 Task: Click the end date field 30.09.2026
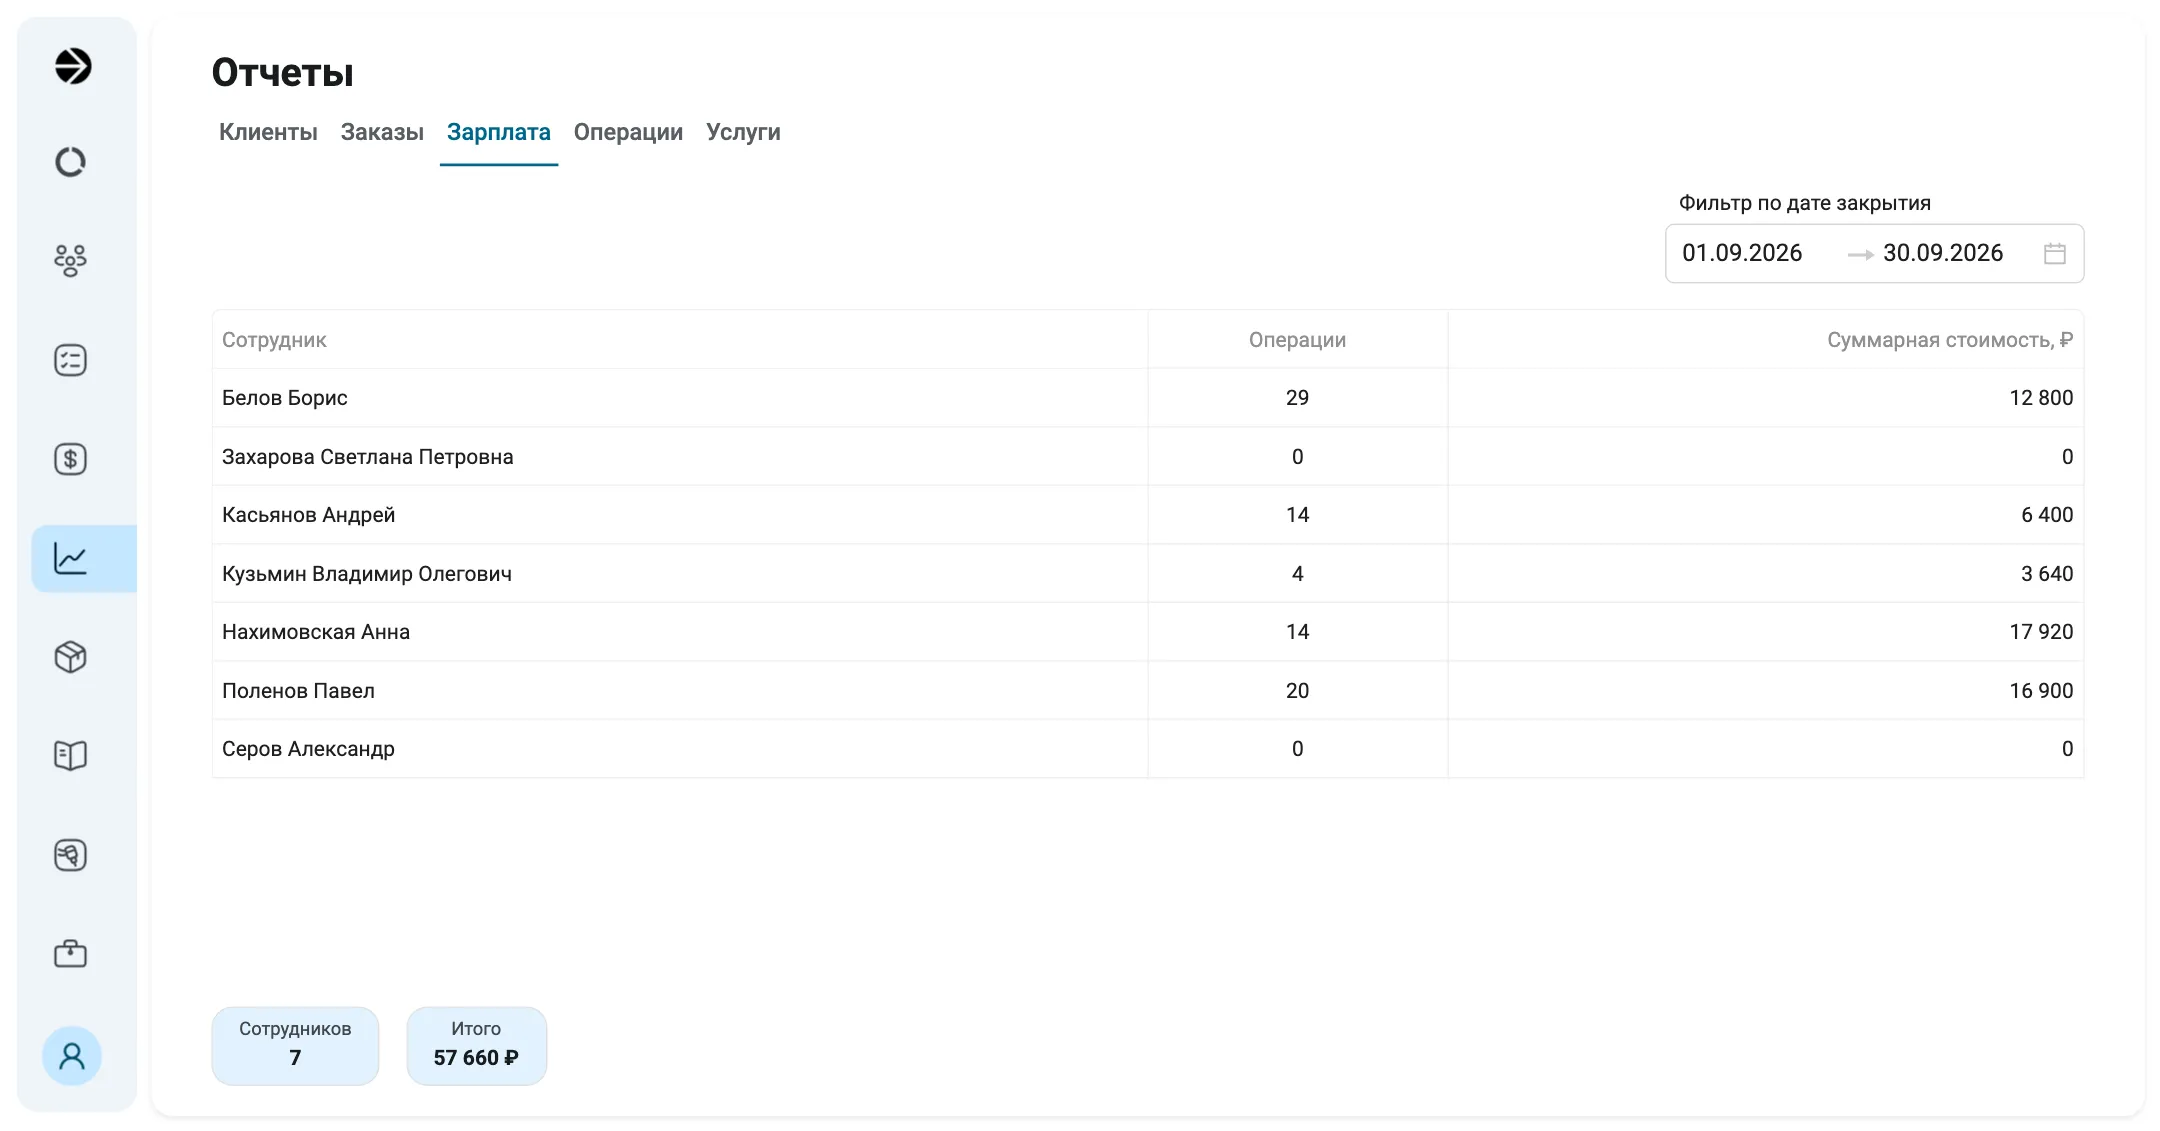click(1943, 253)
